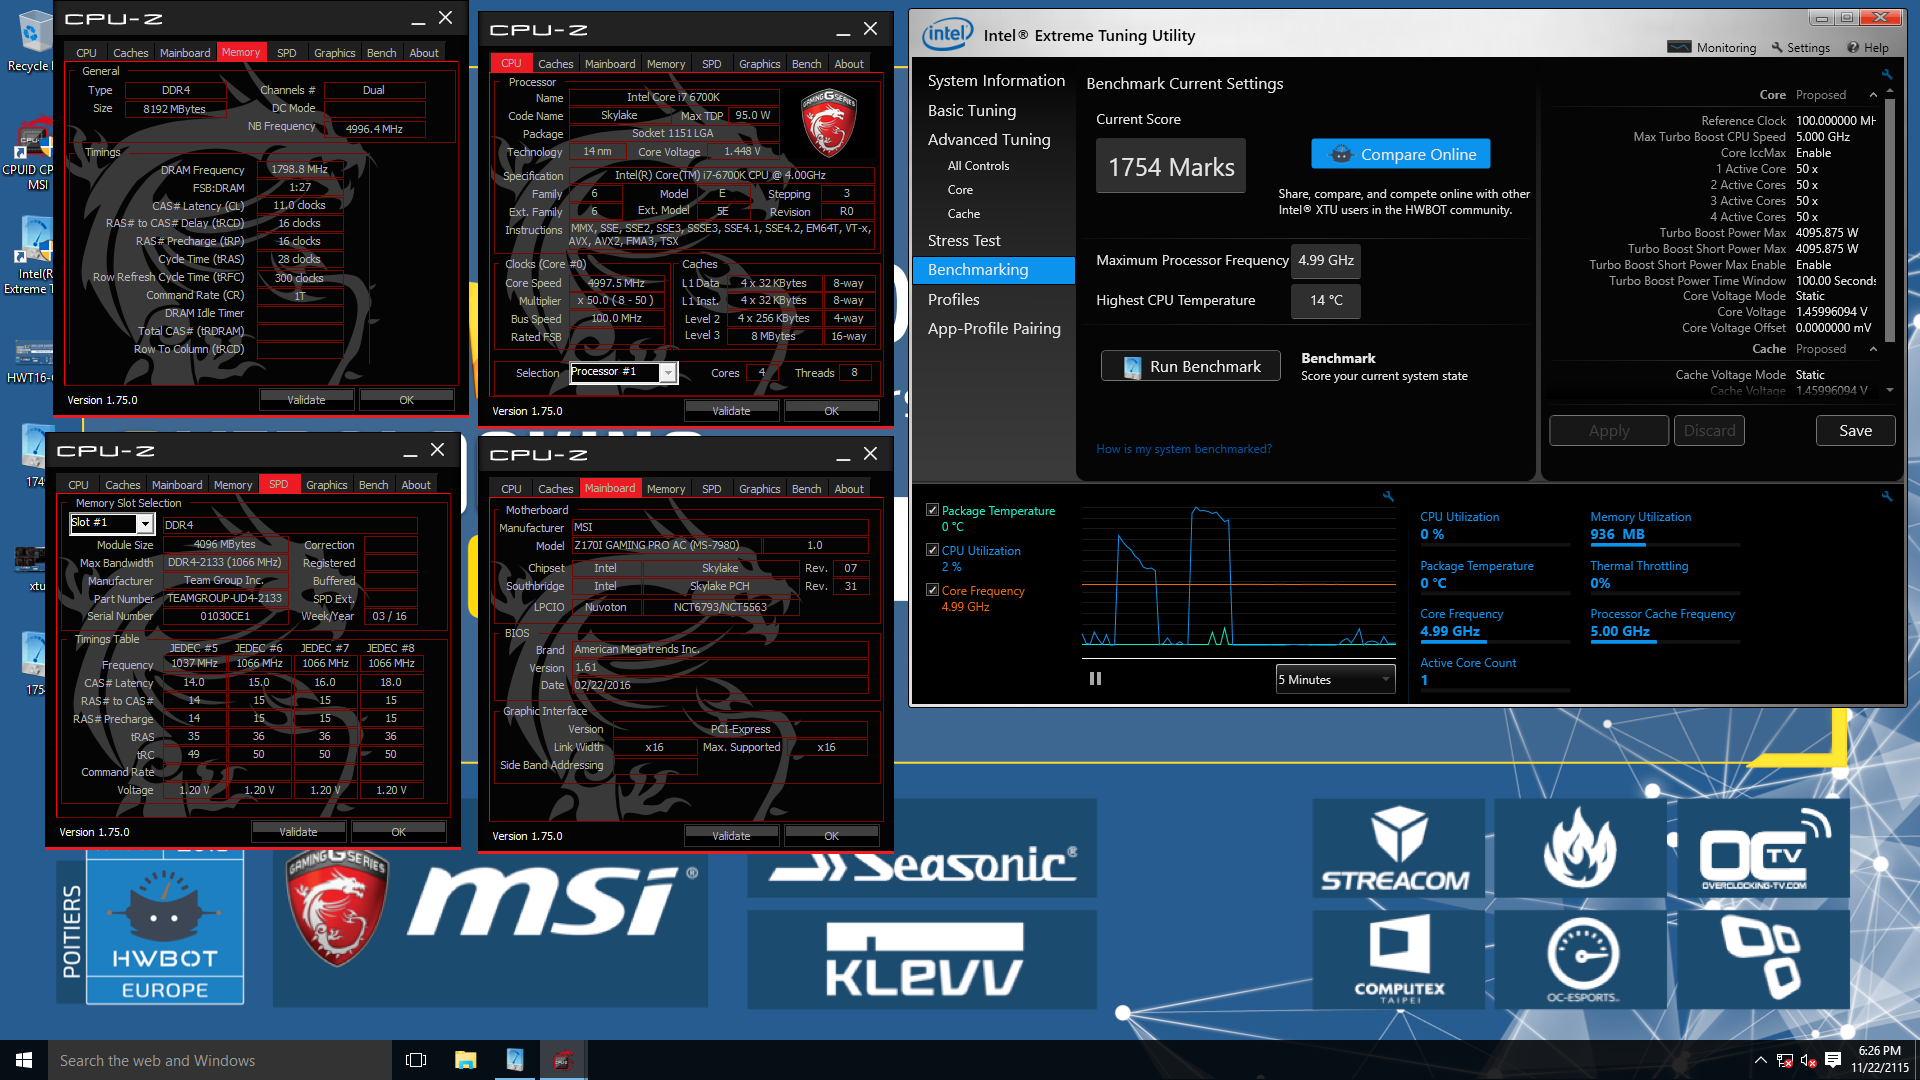Image resolution: width=1920 pixels, height=1080 pixels.
Task: Open the taskbar clock and date
Action: pos(1879,1060)
